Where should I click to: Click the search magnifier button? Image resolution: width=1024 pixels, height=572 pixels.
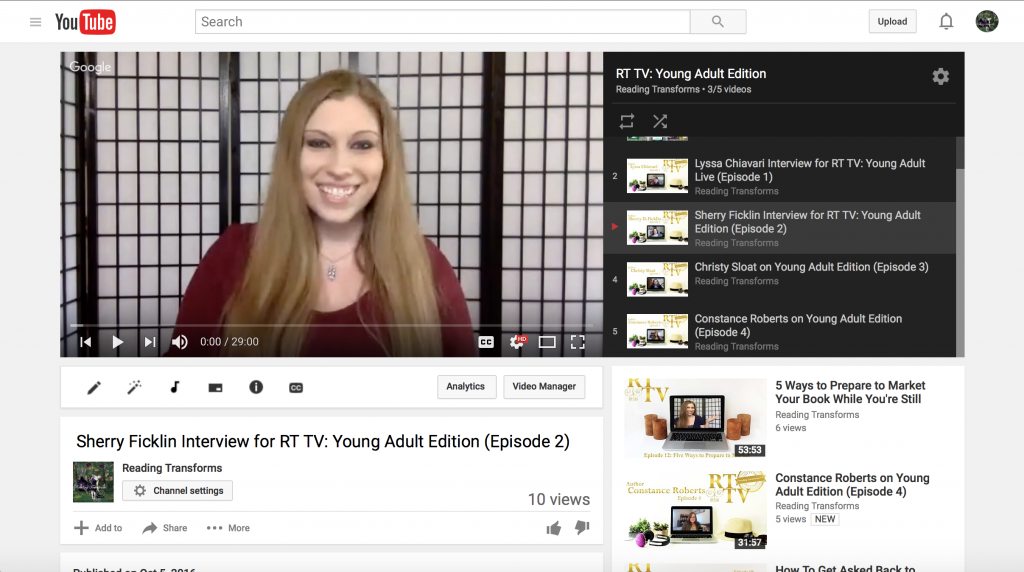[x=717, y=22]
